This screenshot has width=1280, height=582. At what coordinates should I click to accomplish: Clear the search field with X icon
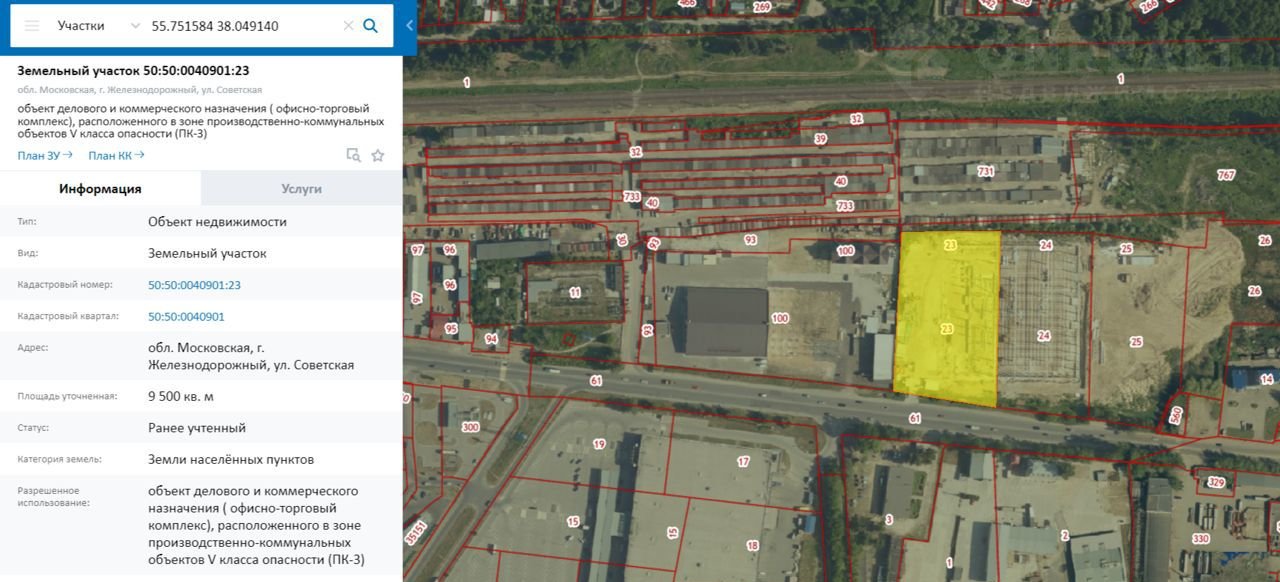point(348,26)
